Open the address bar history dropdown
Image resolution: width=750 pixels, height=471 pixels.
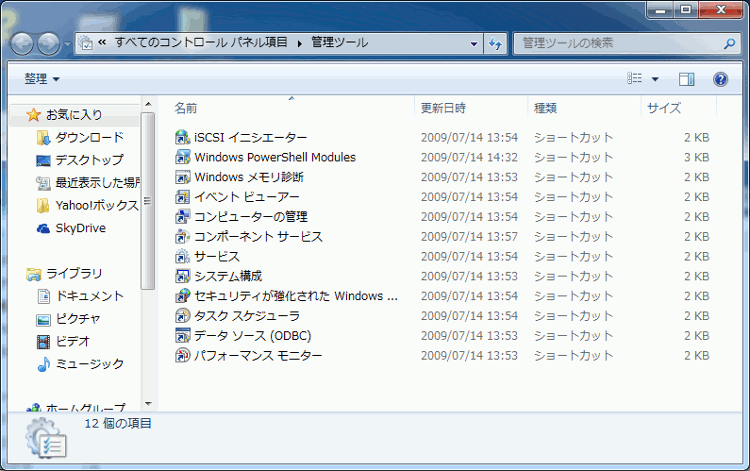473,43
